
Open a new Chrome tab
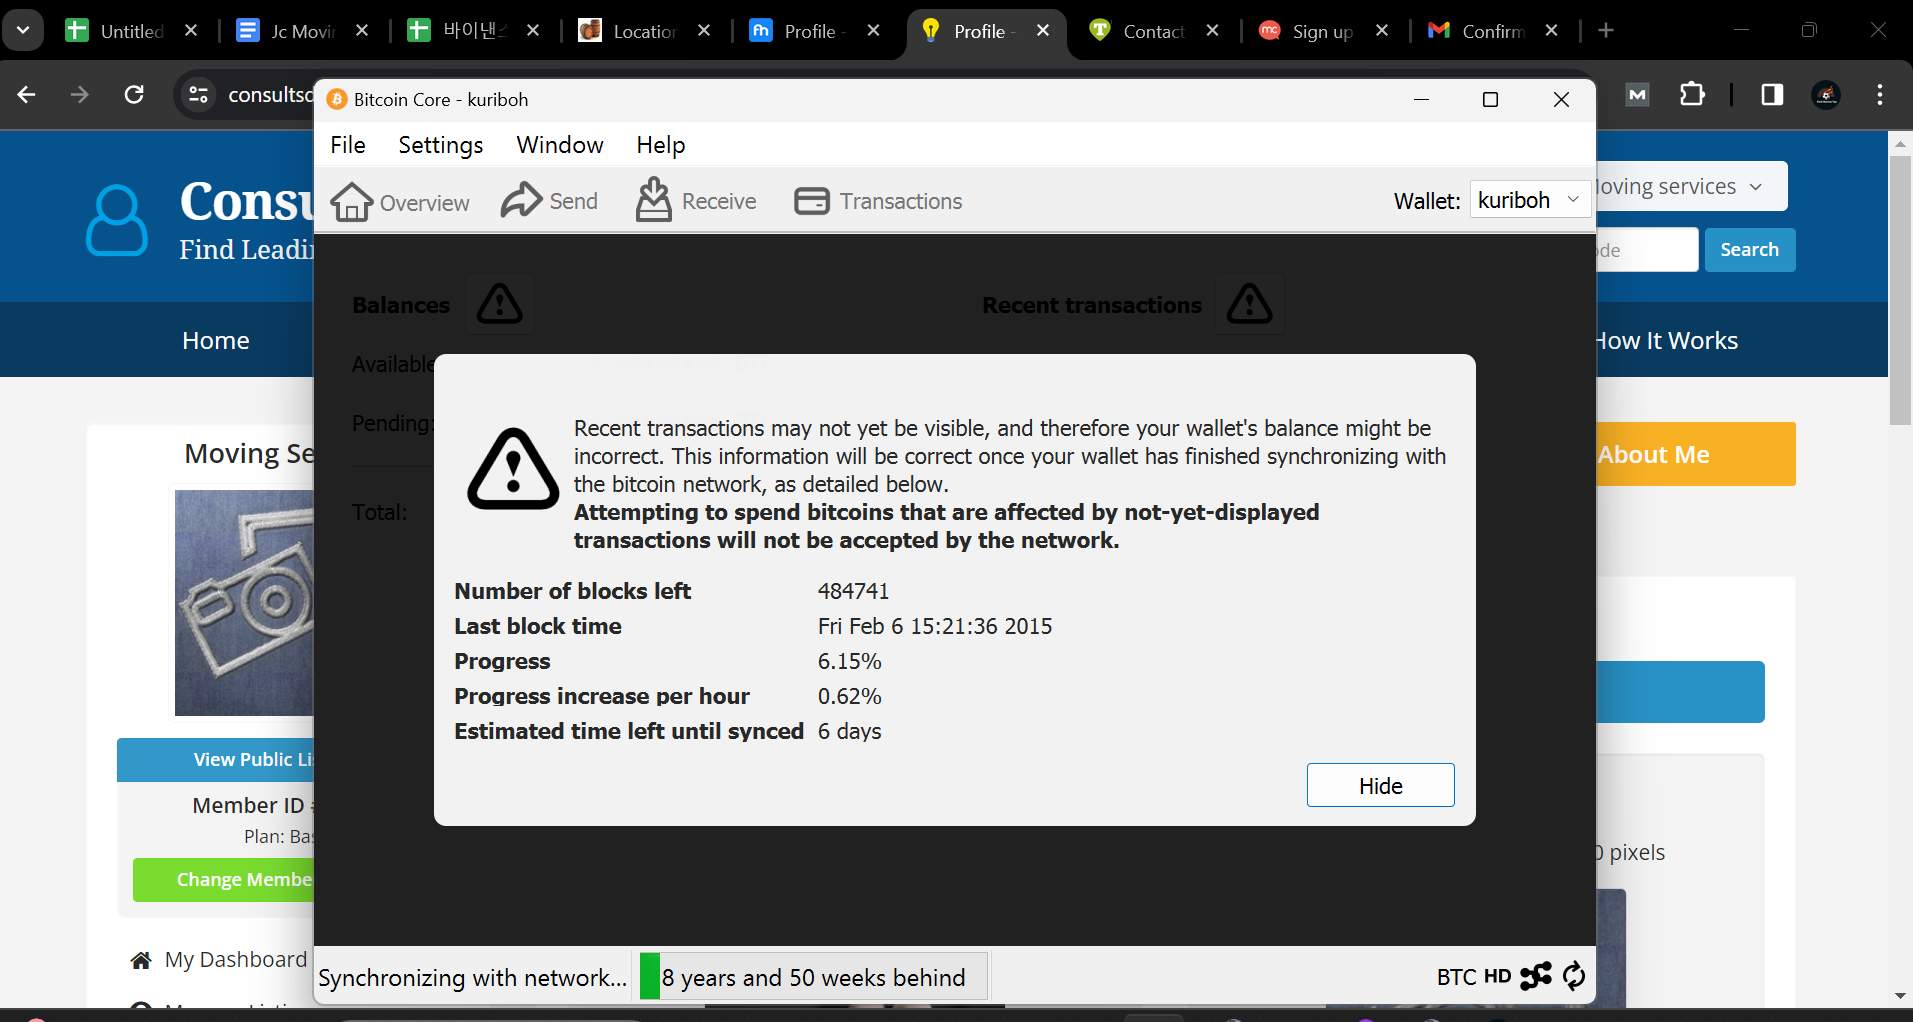point(1606,31)
